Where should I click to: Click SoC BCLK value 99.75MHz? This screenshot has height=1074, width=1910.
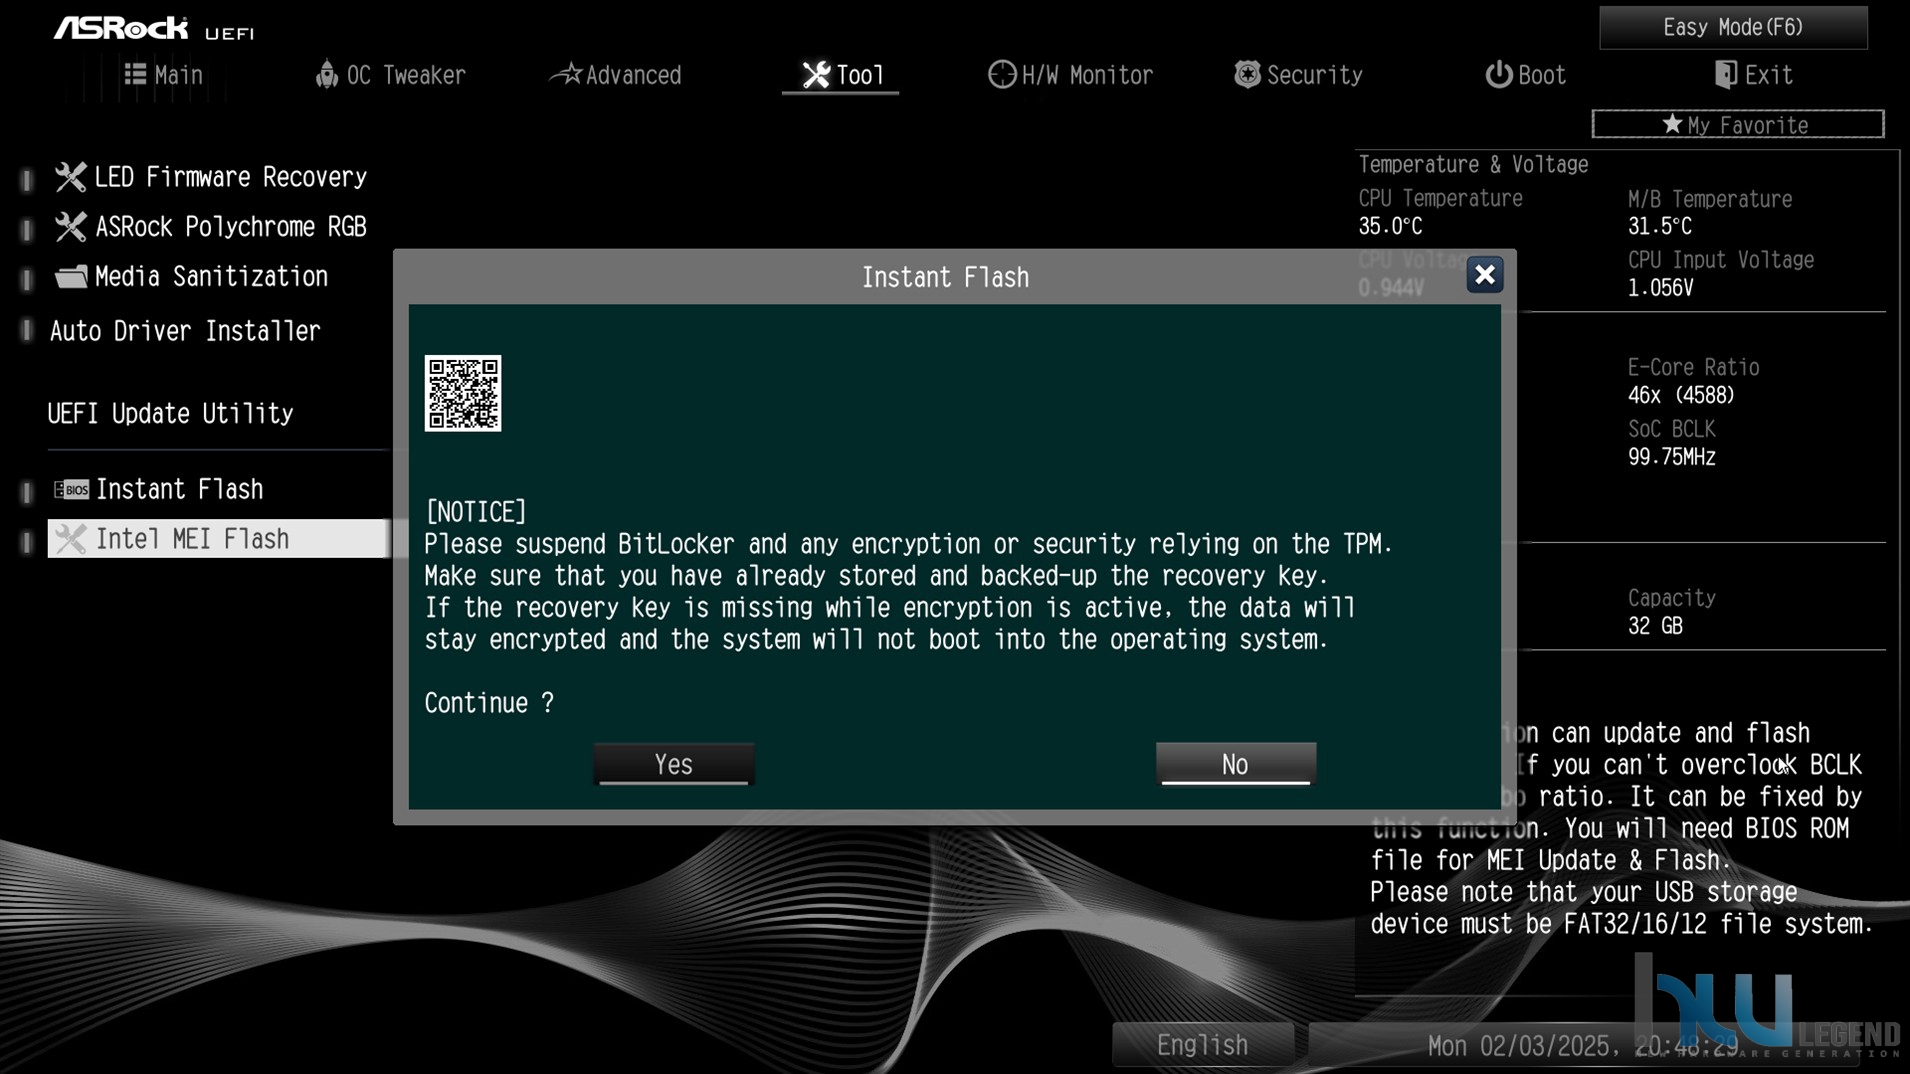click(1671, 457)
